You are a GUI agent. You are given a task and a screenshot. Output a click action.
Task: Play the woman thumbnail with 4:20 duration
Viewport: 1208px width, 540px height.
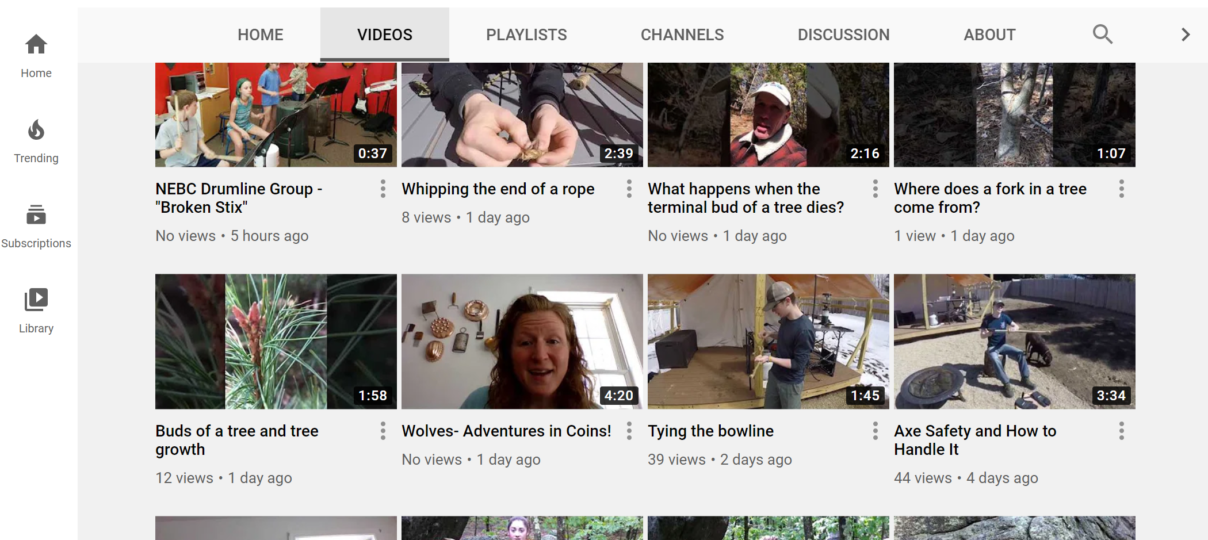(522, 341)
